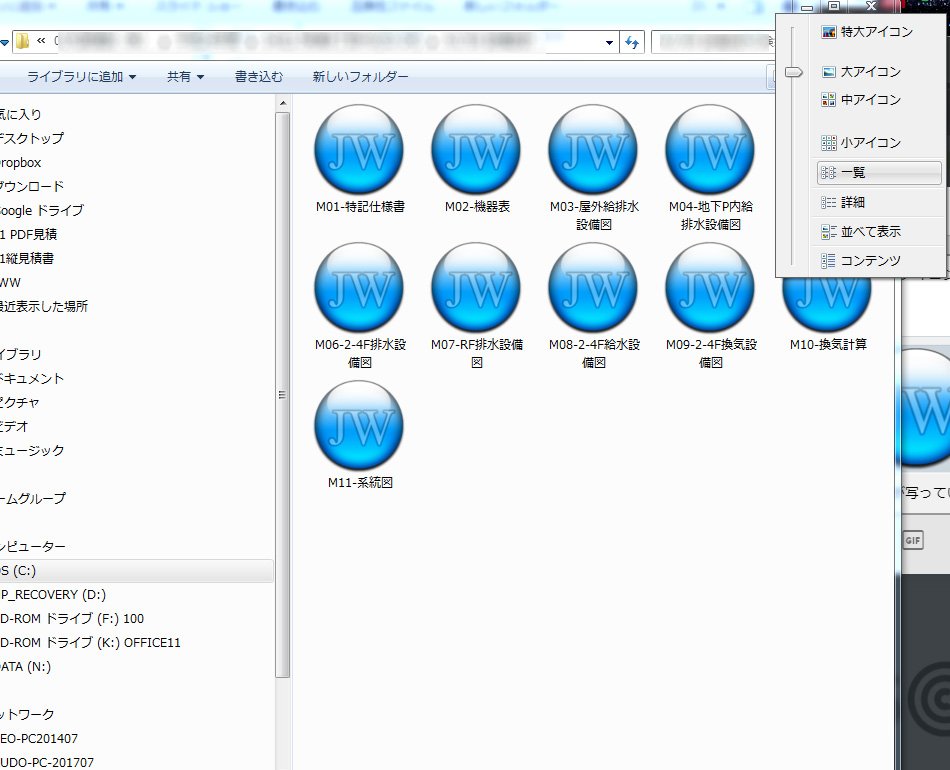The height and width of the screenshot is (770, 950).
Task: Click navigation pane scroll up arrow
Action: pyautogui.click(x=282, y=104)
